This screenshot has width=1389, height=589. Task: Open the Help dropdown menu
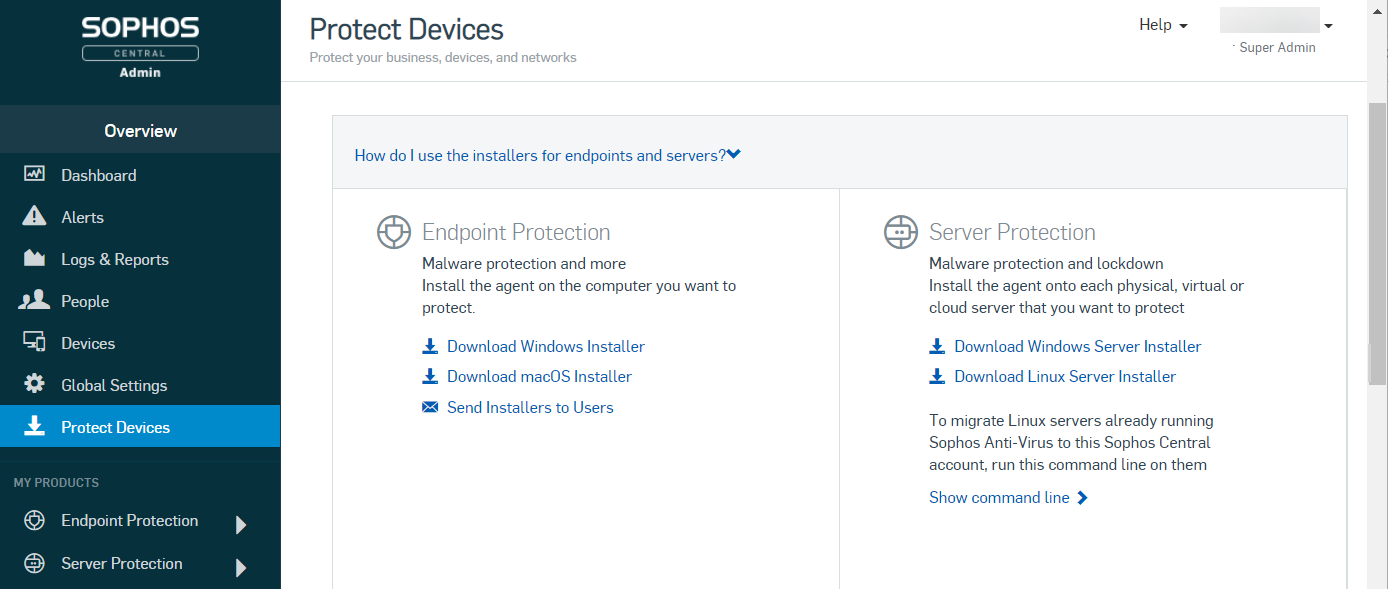[x=1163, y=25]
